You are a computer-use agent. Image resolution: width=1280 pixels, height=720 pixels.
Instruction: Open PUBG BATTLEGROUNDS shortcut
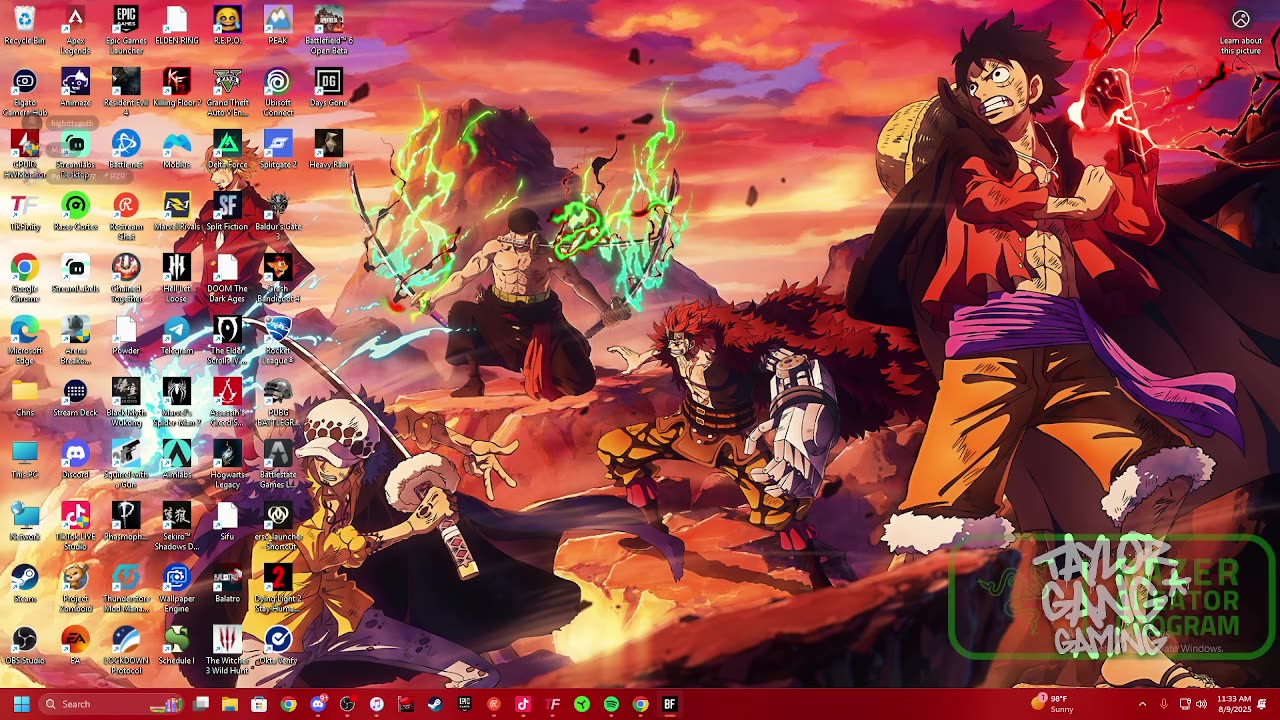[278, 402]
